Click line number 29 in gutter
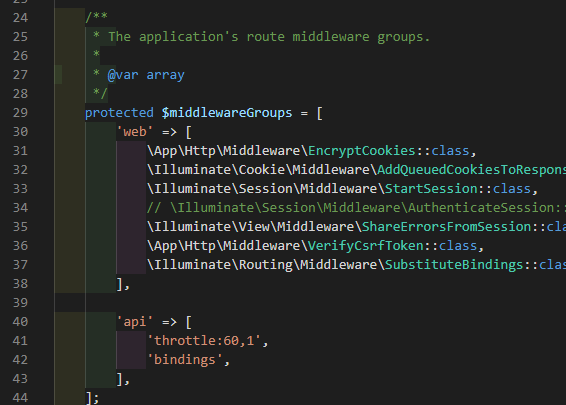Image resolution: width=566 pixels, height=405 pixels. [20, 113]
